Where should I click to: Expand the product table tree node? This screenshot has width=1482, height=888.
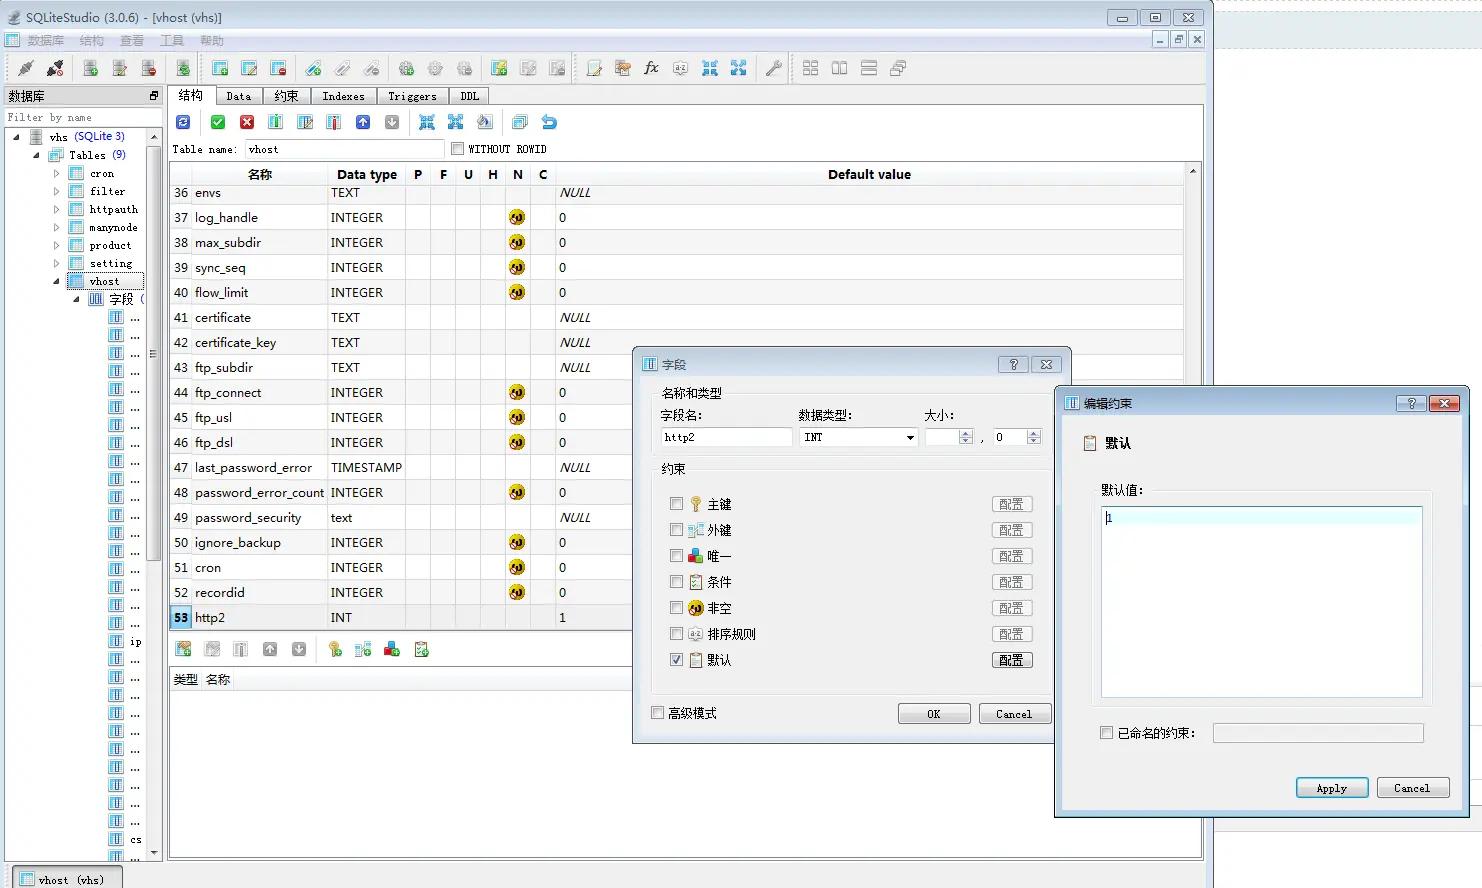57,245
